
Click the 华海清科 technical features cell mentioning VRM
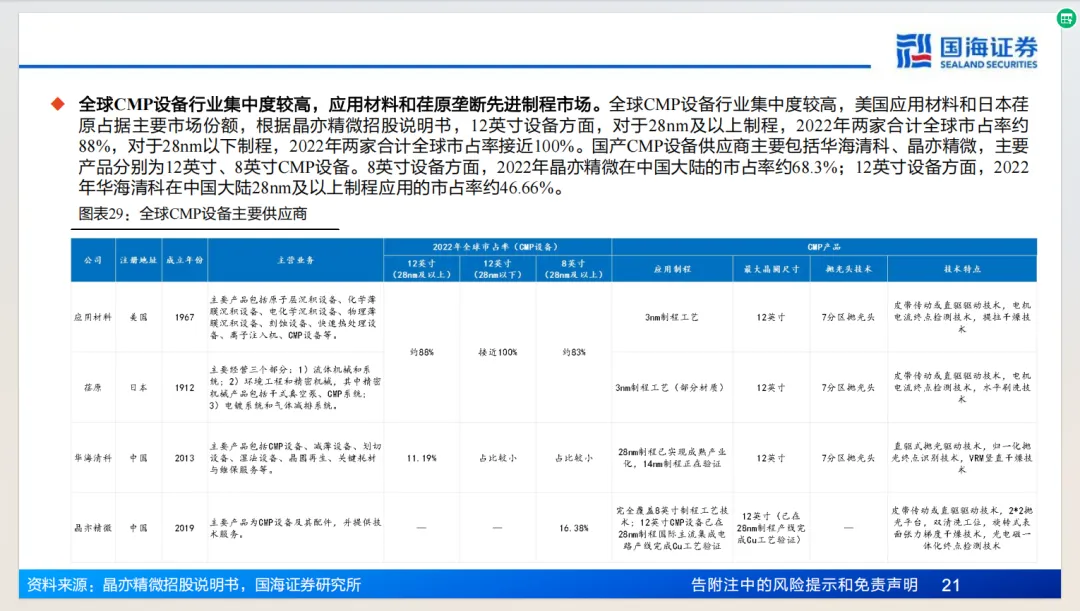962,458
